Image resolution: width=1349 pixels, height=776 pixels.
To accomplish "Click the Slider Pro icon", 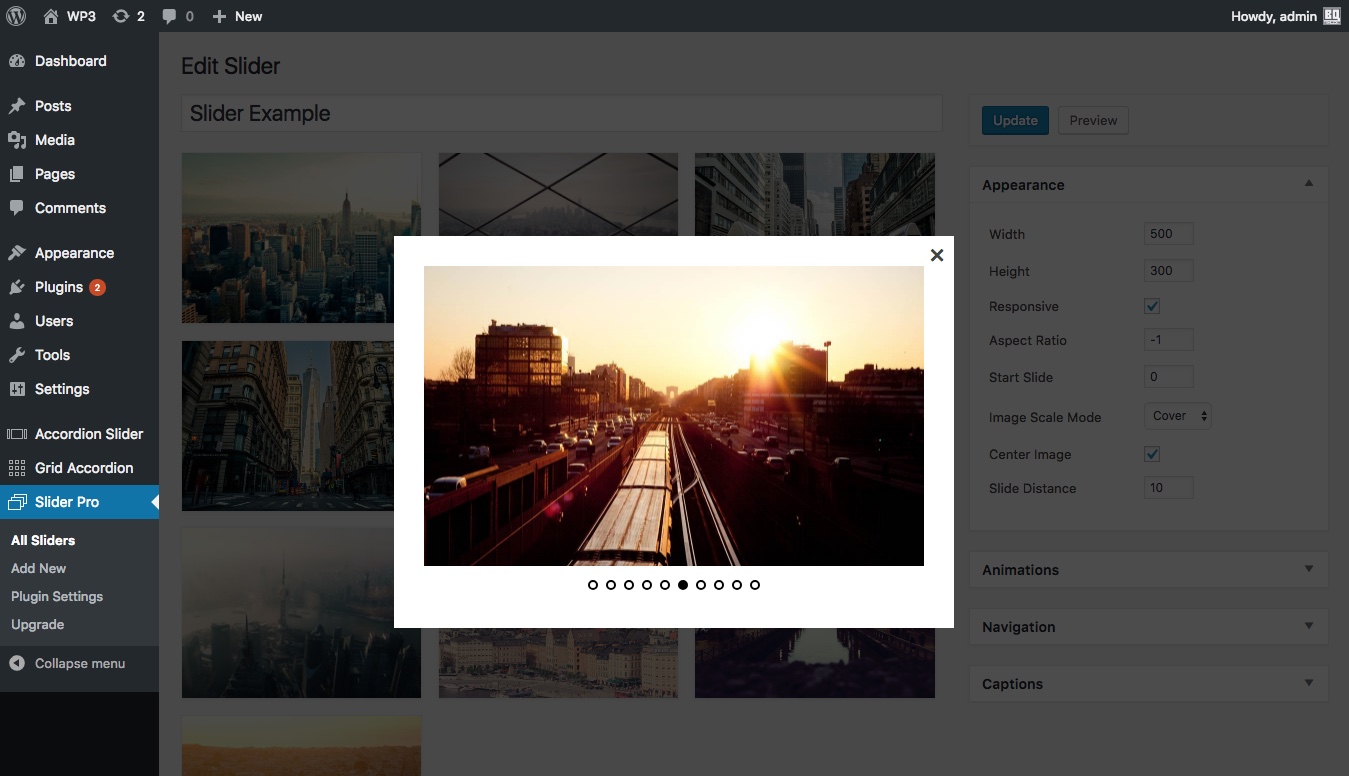I will 16,502.
